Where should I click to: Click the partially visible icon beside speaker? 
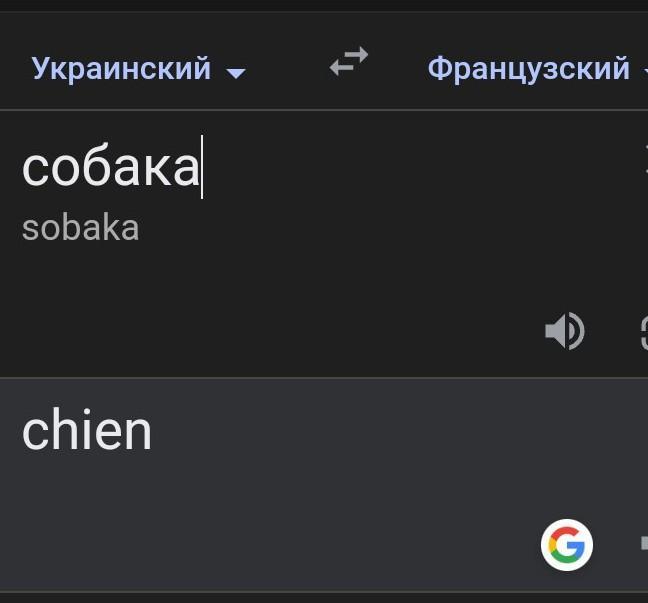coord(643,331)
